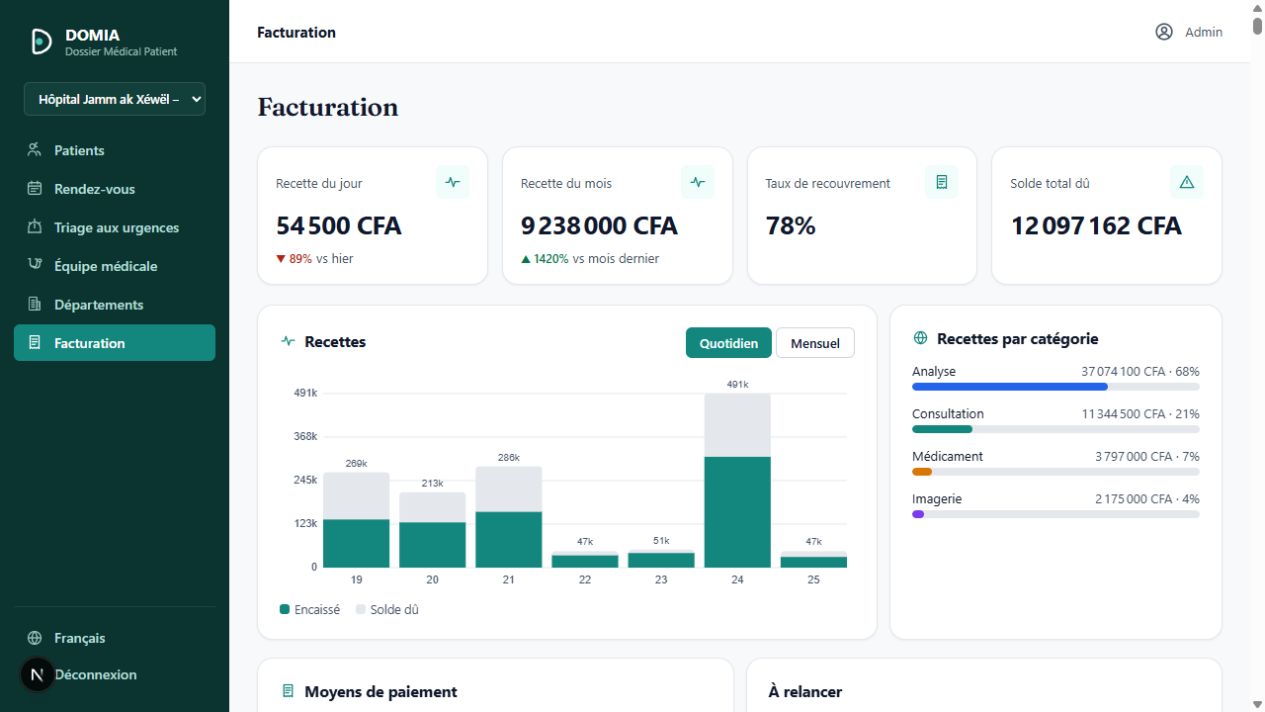
Task: Switch the chart to Mensuel view
Action: 815,343
